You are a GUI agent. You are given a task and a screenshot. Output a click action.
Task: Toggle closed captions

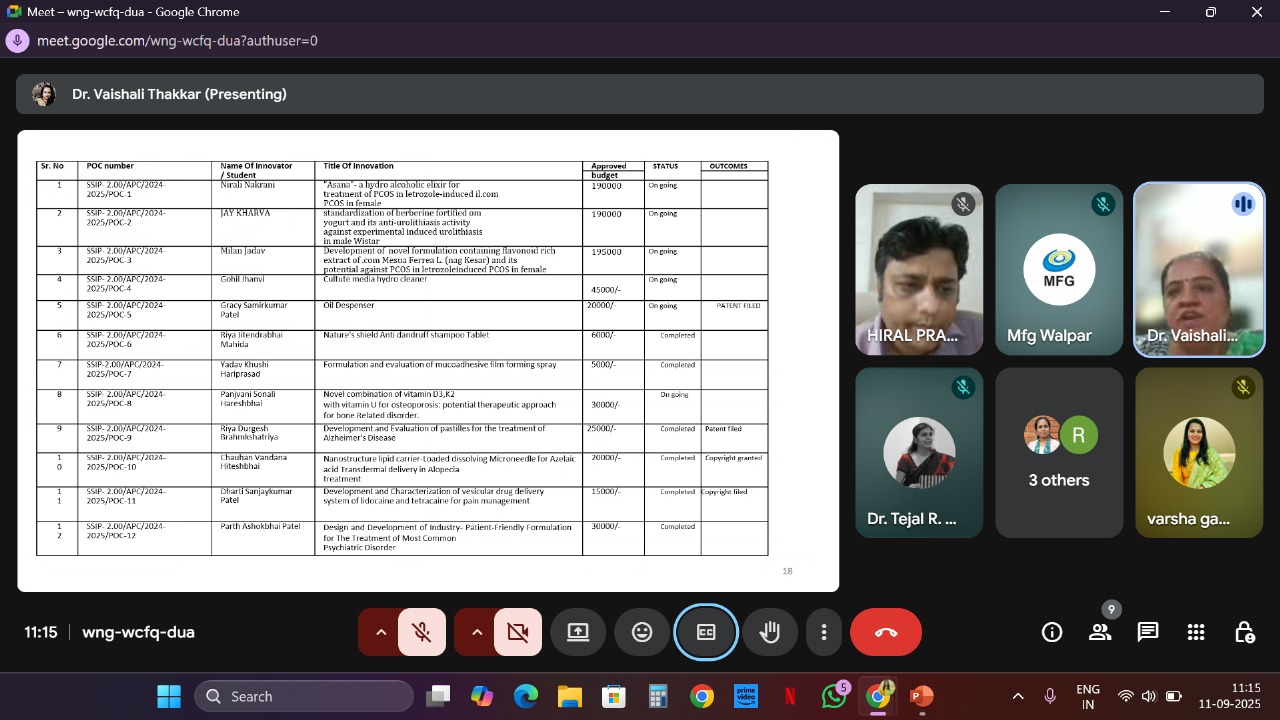click(x=706, y=632)
